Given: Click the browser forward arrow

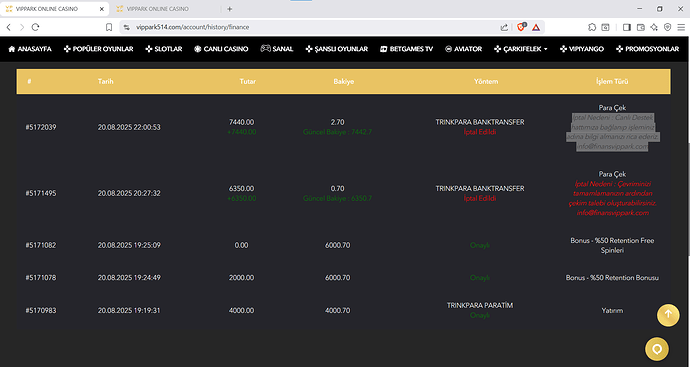Looking at the screenshot, I should pyautogui.click(x=22, y=27).
